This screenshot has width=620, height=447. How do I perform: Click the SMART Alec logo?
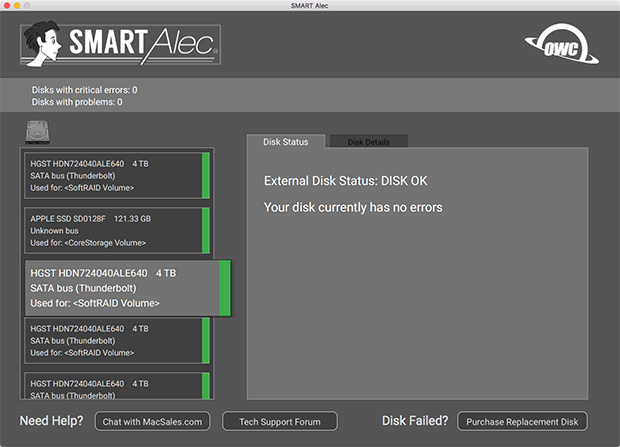(x=120, y=44)
